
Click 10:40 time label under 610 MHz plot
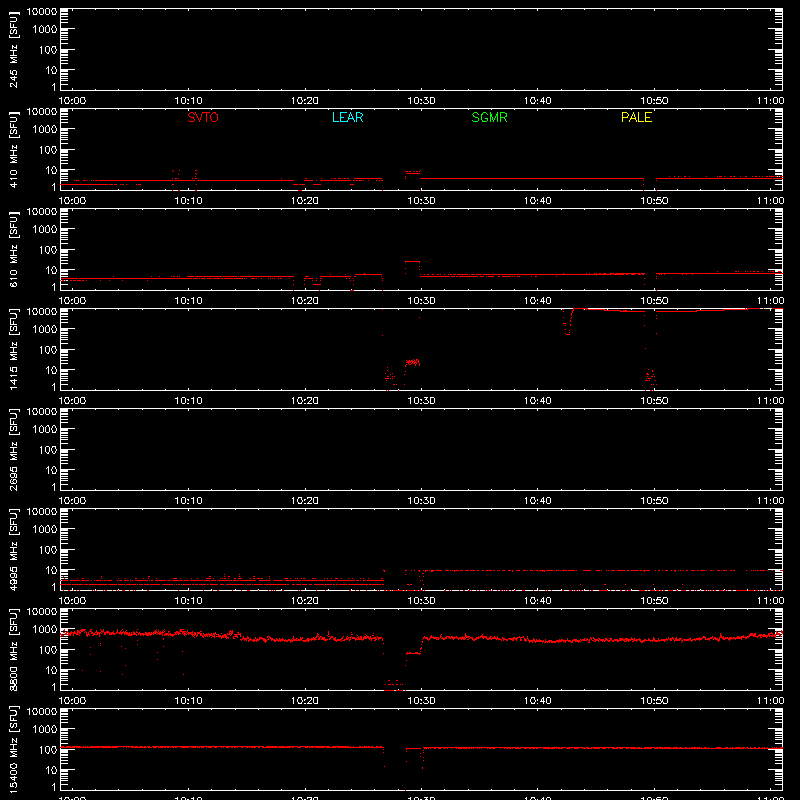[x=538, y=301]
